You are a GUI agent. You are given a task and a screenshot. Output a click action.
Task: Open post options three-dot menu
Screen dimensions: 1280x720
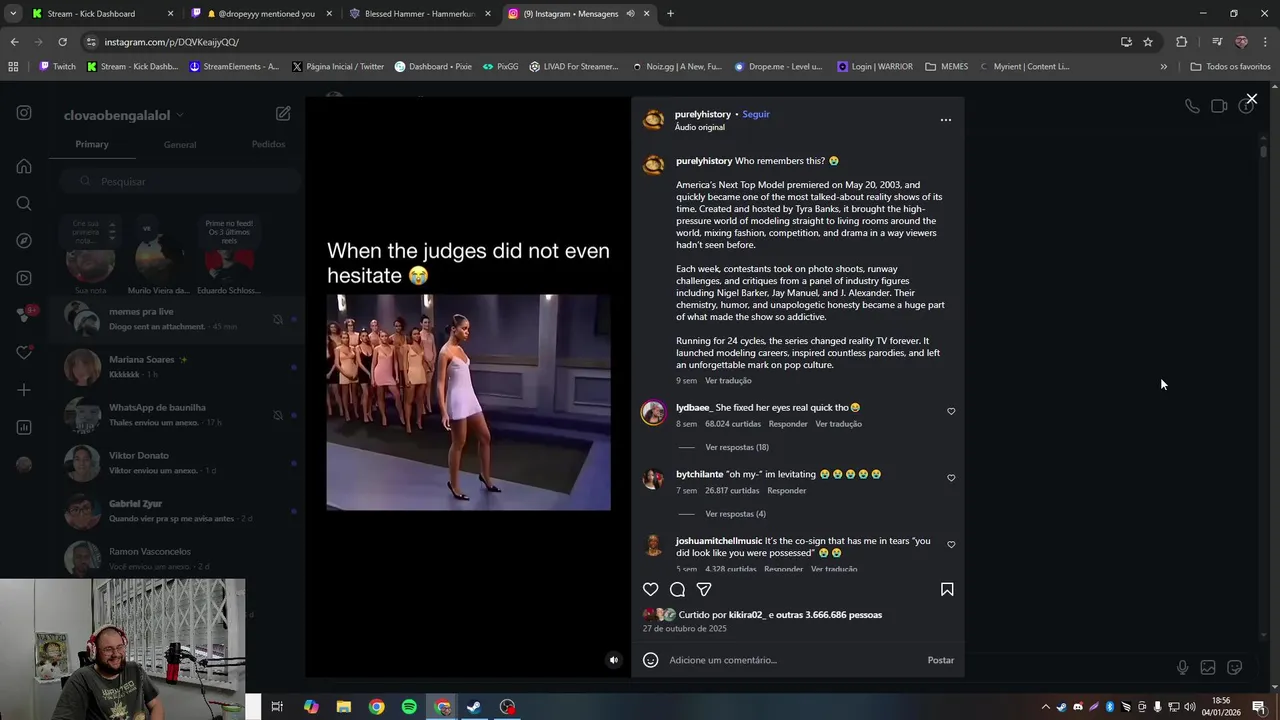click(946, 120)
